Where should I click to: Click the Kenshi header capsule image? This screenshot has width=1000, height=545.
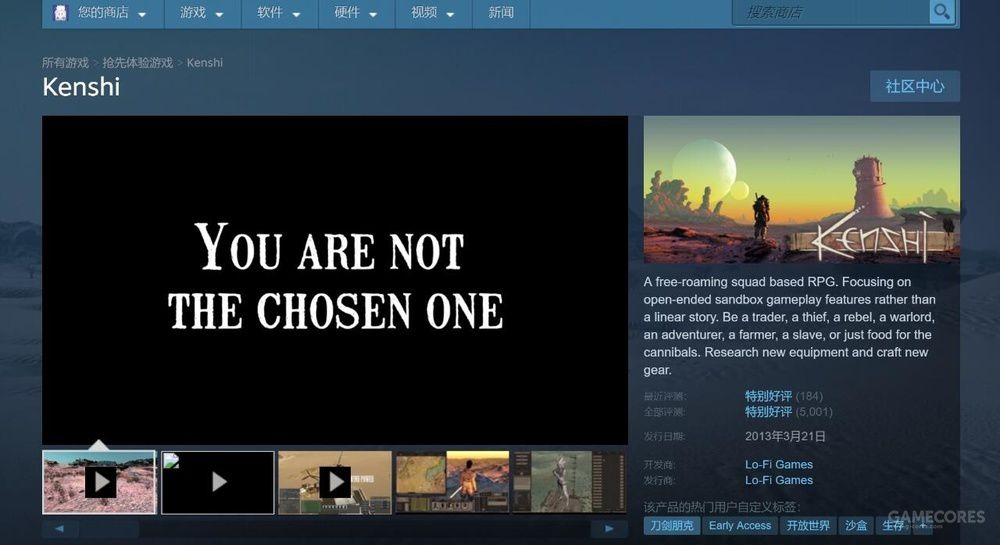point(802,190)
